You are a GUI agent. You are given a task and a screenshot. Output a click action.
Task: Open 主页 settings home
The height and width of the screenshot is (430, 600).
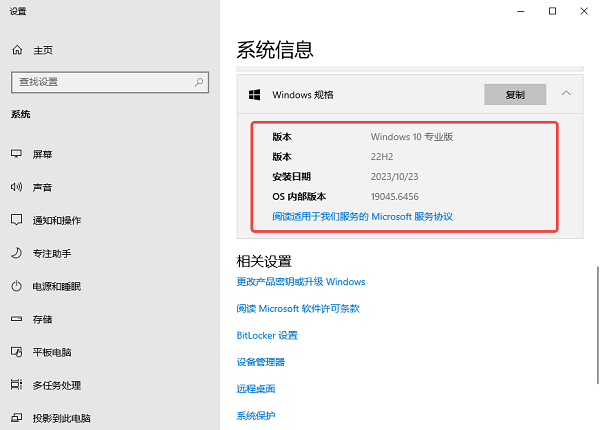click(43, 50)
